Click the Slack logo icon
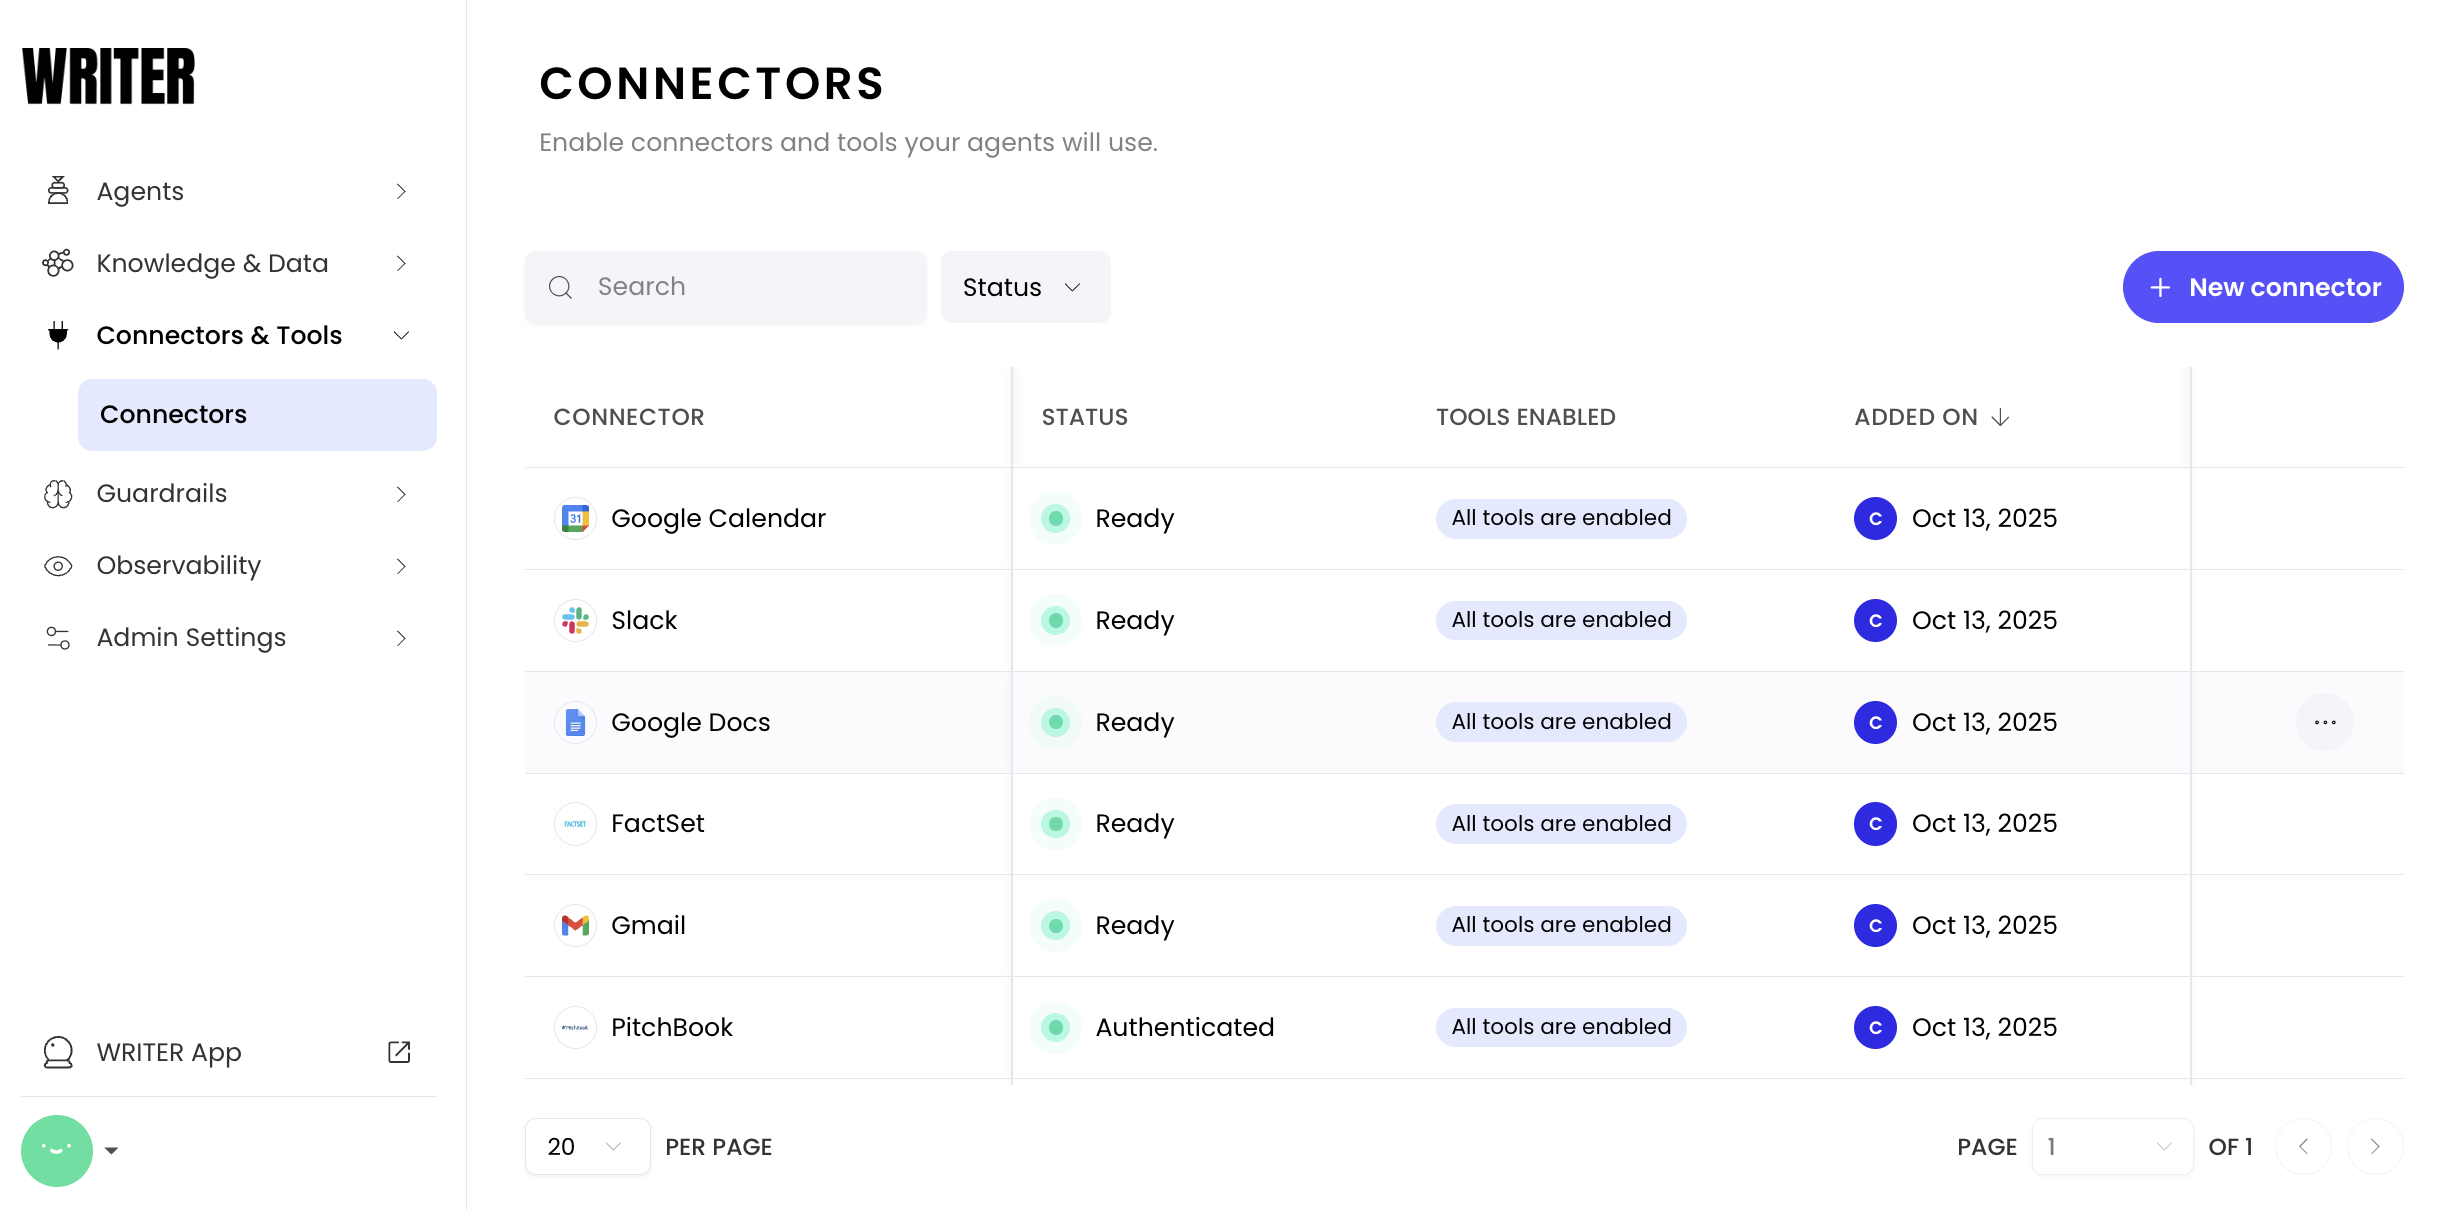 click(575, 620)
